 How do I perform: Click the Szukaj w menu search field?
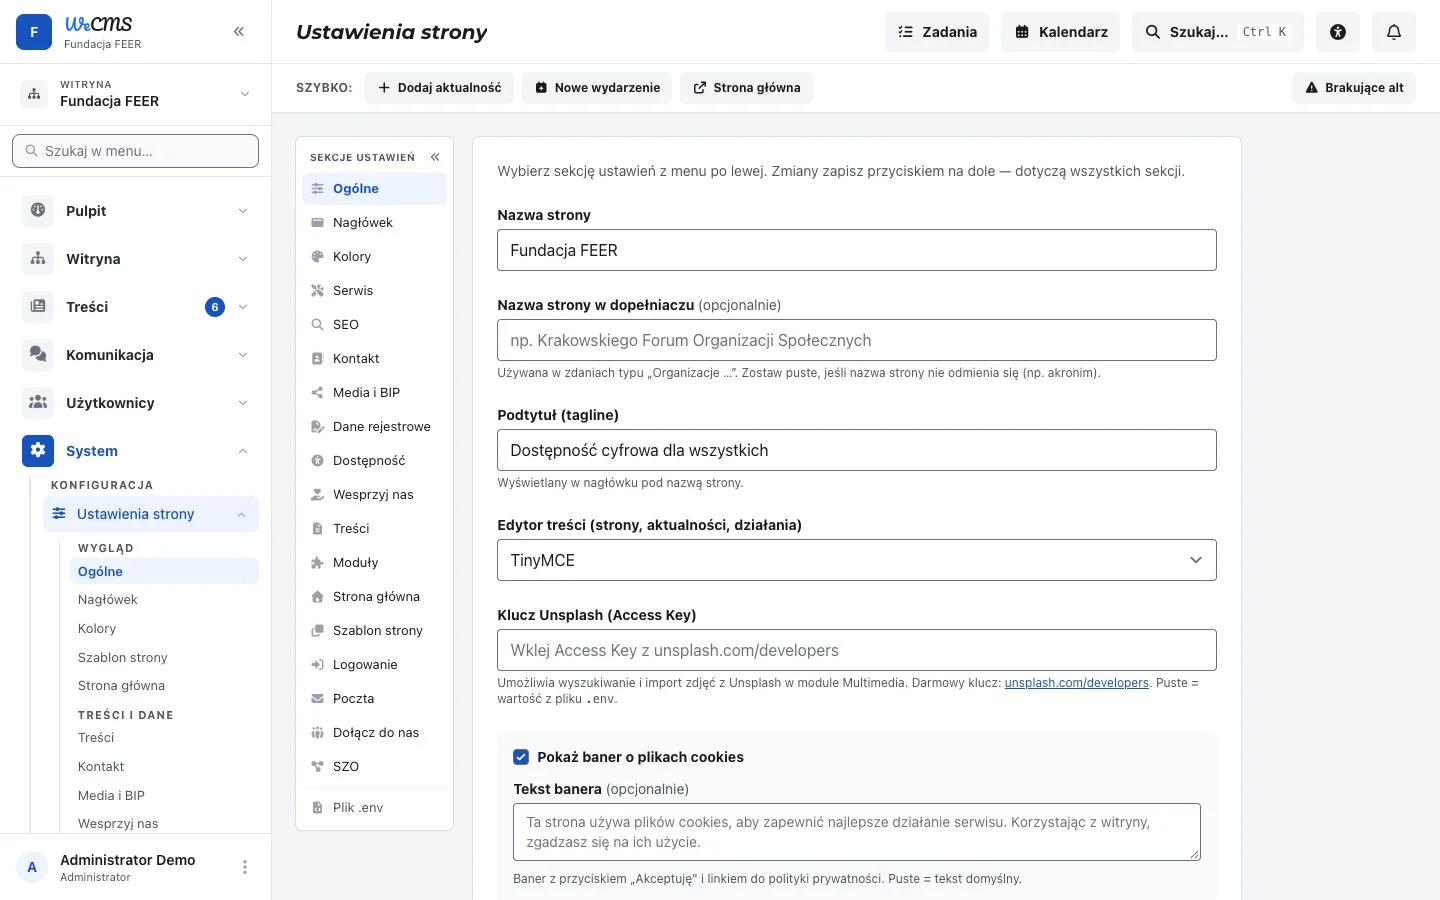(136, 151)
